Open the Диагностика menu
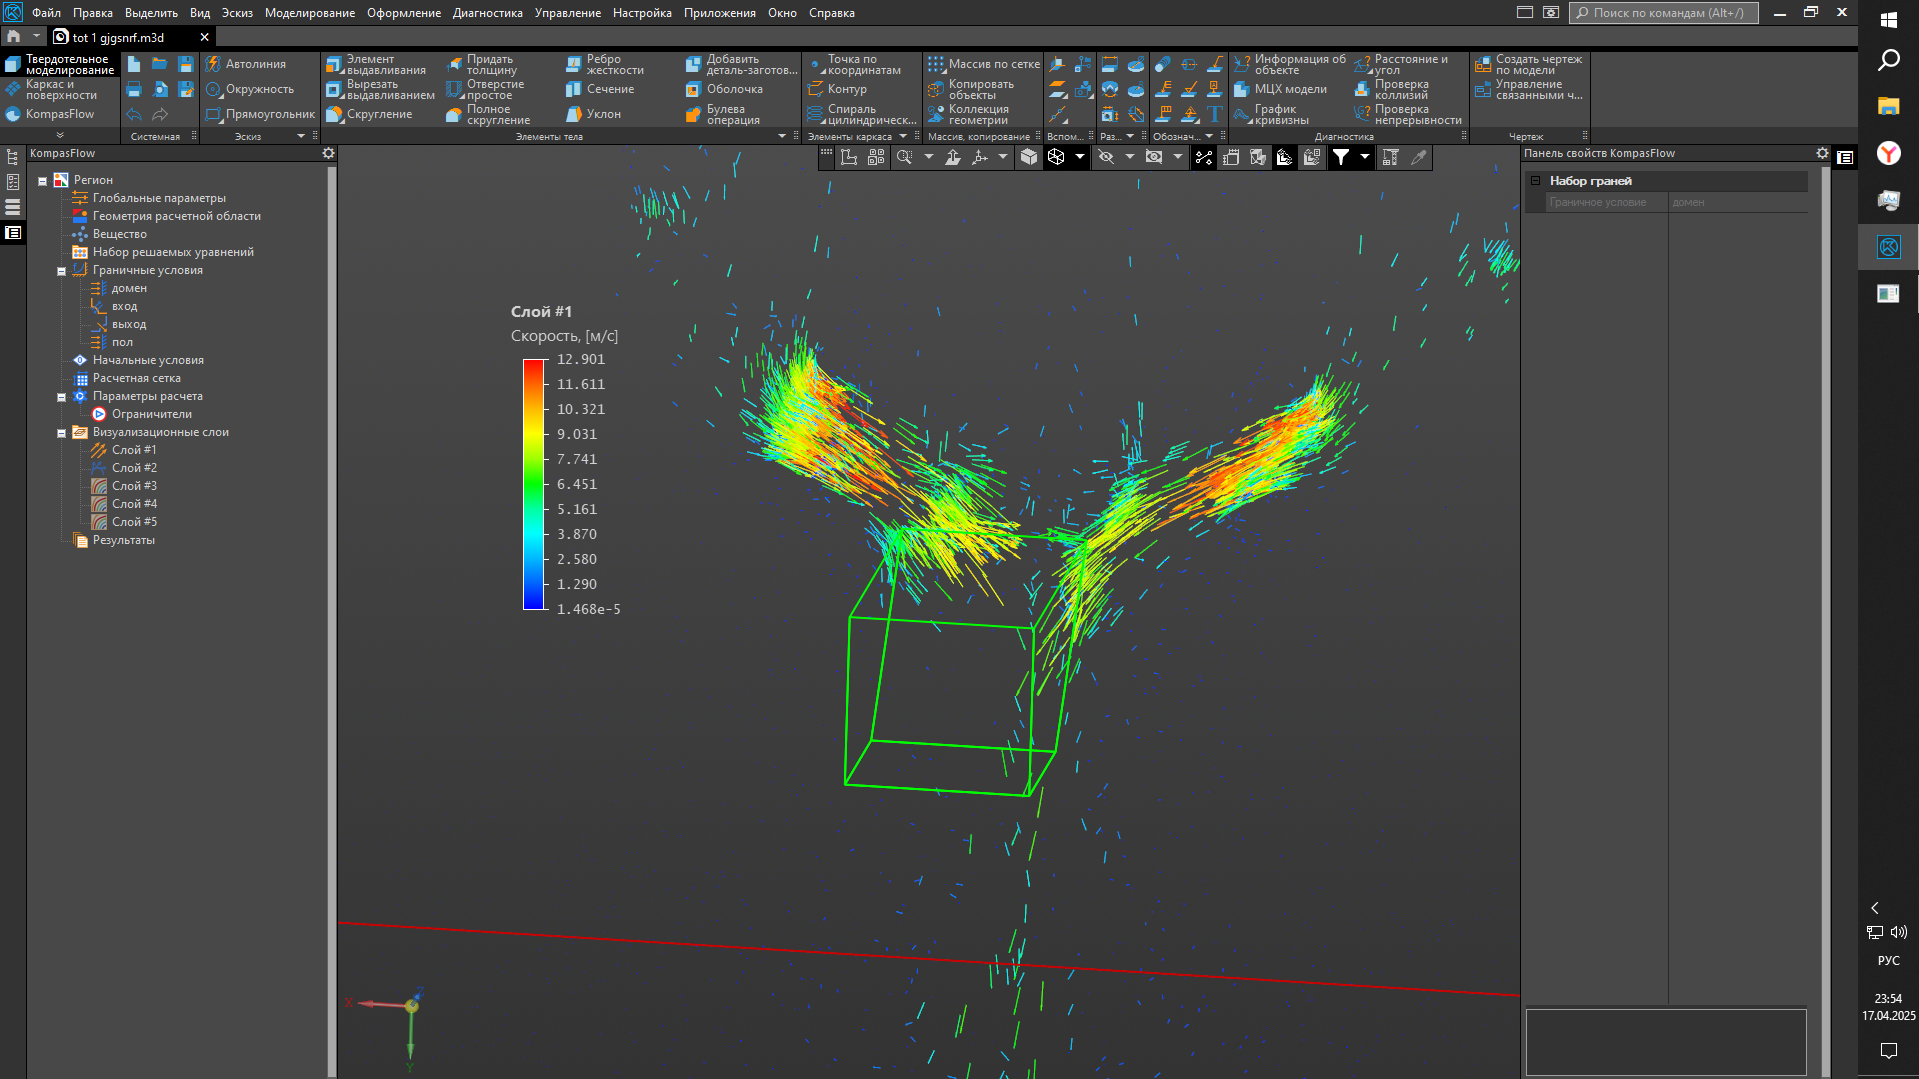 [x=487, y=13]
